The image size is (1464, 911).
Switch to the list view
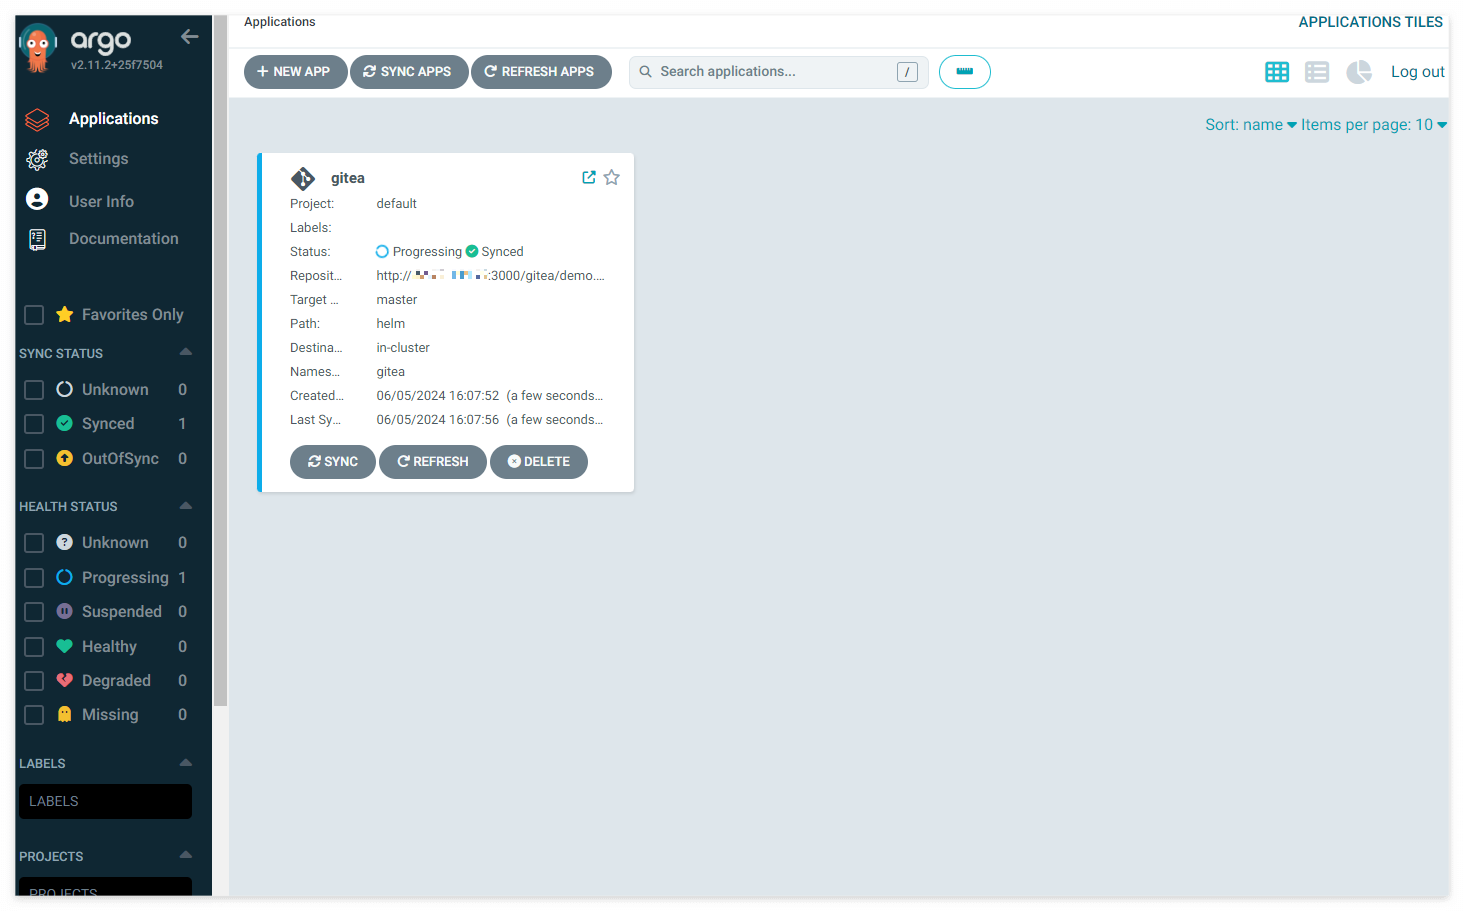coord(1317,72)
